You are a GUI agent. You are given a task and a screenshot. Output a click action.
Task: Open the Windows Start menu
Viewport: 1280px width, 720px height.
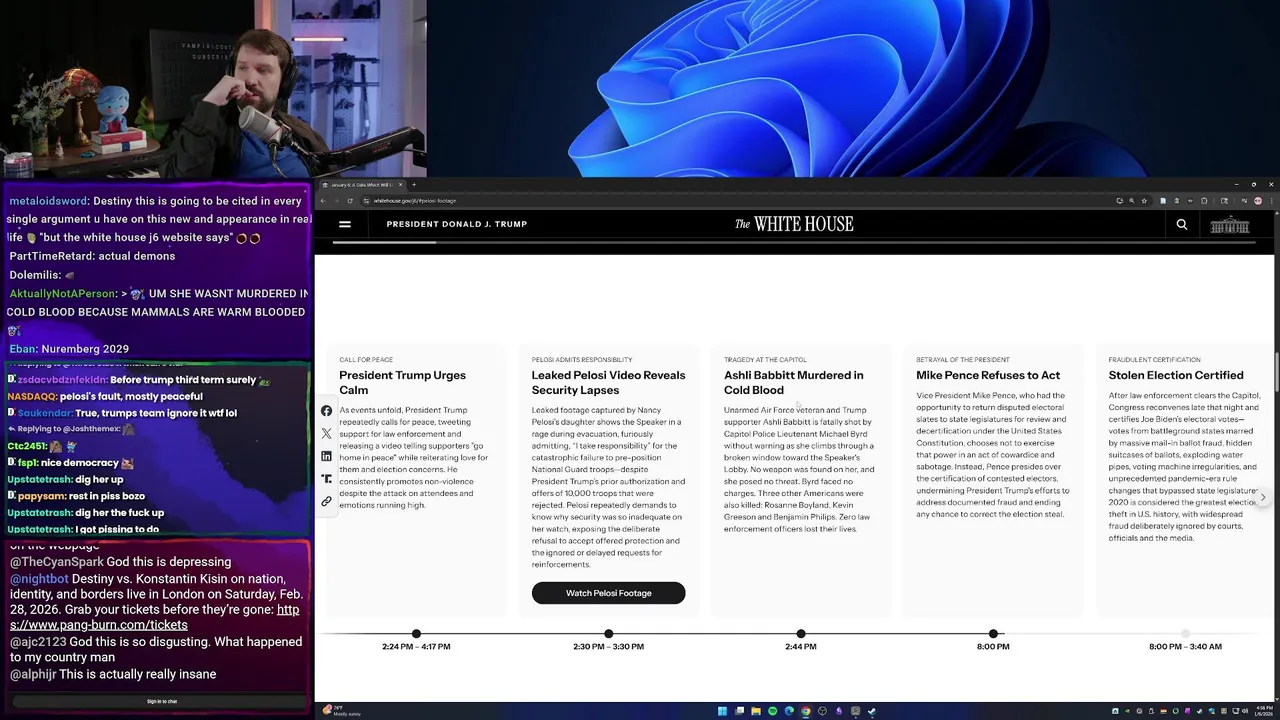click(x=721, y=711)
